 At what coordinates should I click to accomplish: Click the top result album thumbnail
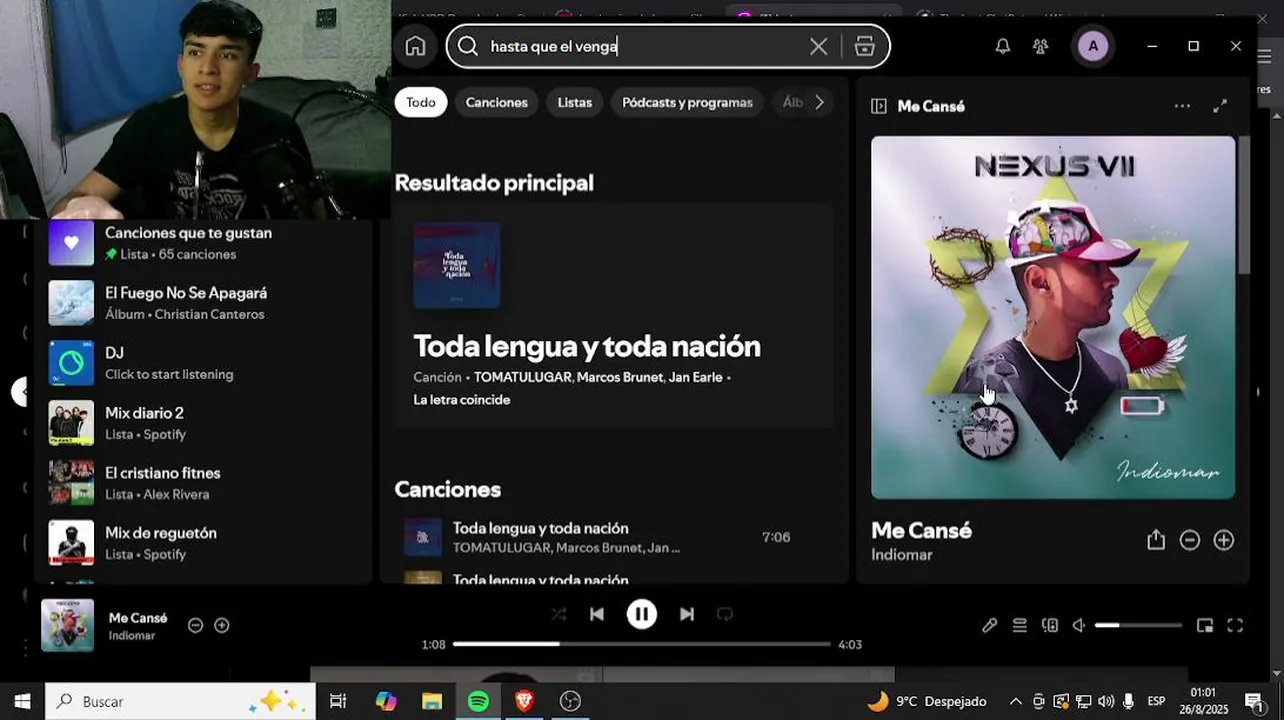[x=457, y=265]
